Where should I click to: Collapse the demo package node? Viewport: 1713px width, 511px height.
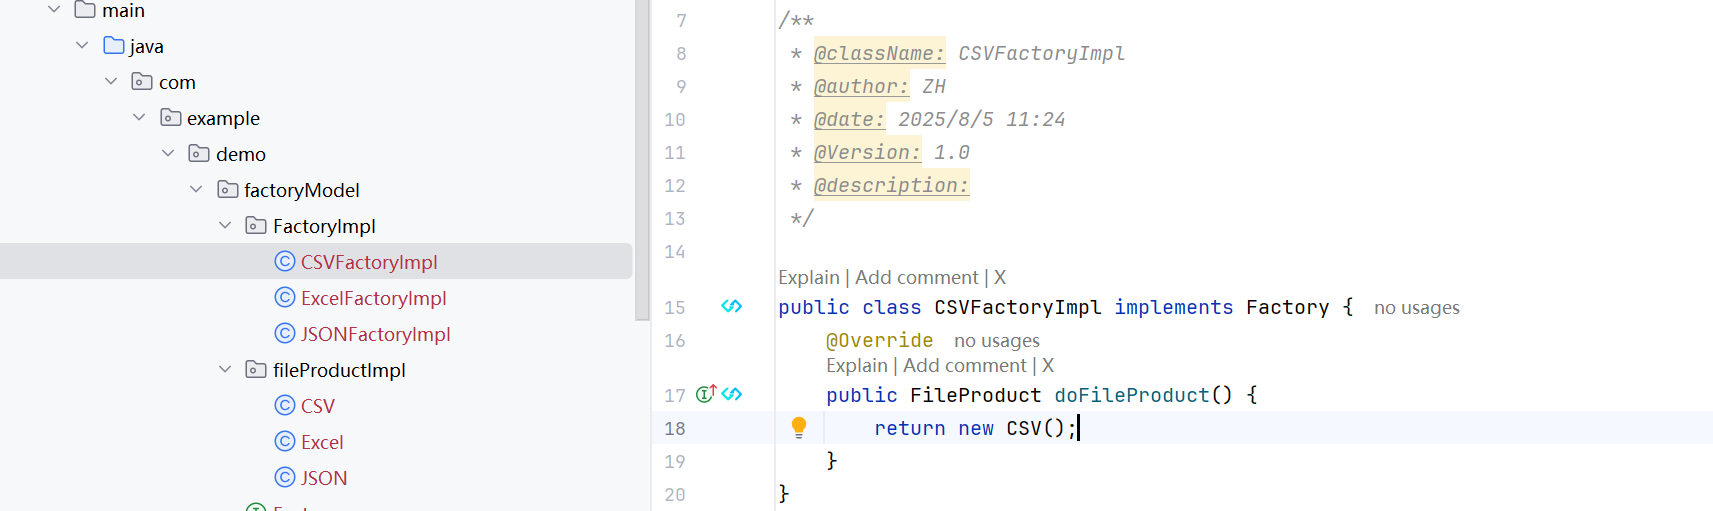pyautogui.click(x=168, y=154)
